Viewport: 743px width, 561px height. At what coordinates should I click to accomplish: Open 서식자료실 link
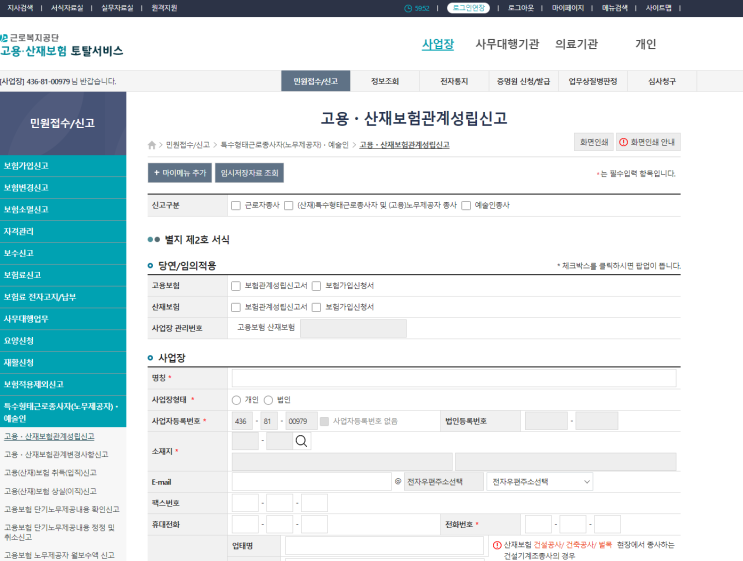pyautogui.click(x=67, y=8)
